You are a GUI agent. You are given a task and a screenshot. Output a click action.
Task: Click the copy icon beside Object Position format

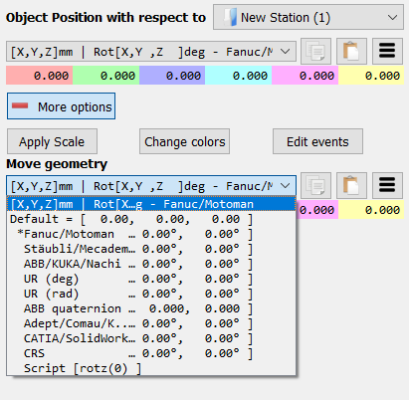click(x=316, y=51)
